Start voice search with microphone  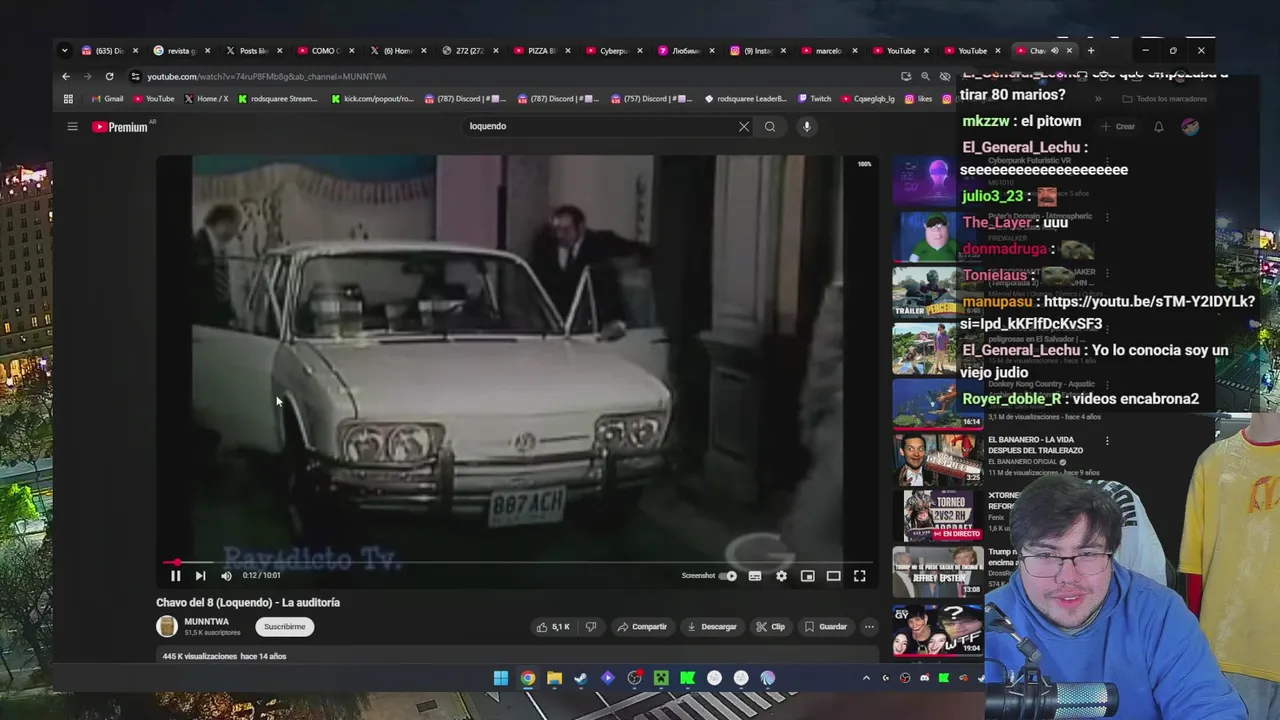tap(807, 127)
